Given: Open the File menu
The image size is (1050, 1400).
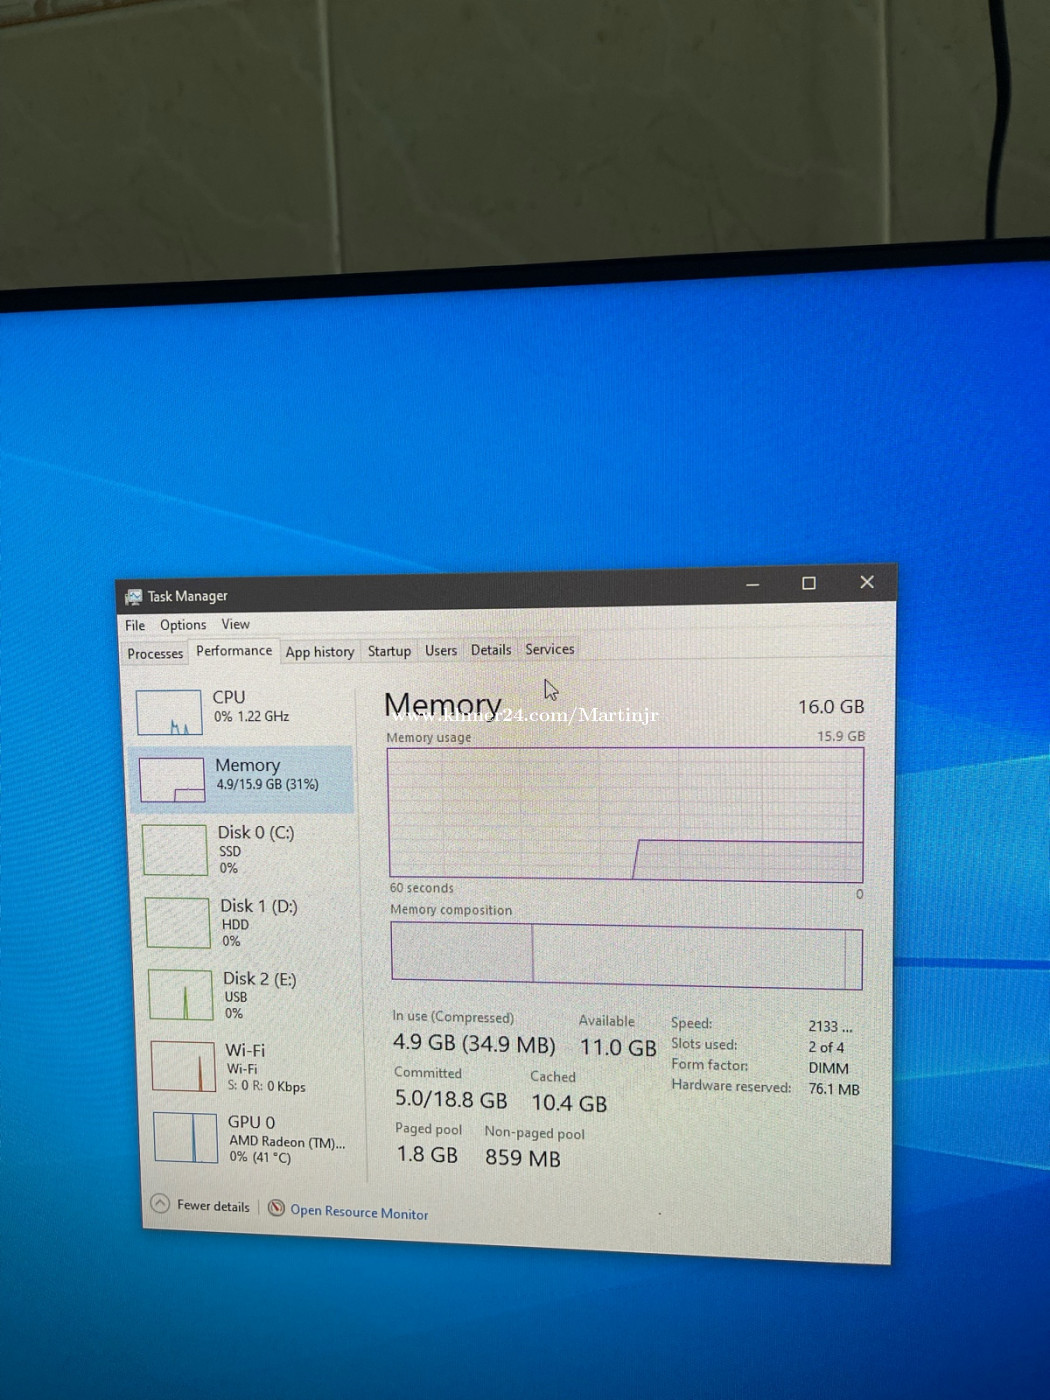Looking at the screenshot, I should pyautogui.click(x=135, y=625).
